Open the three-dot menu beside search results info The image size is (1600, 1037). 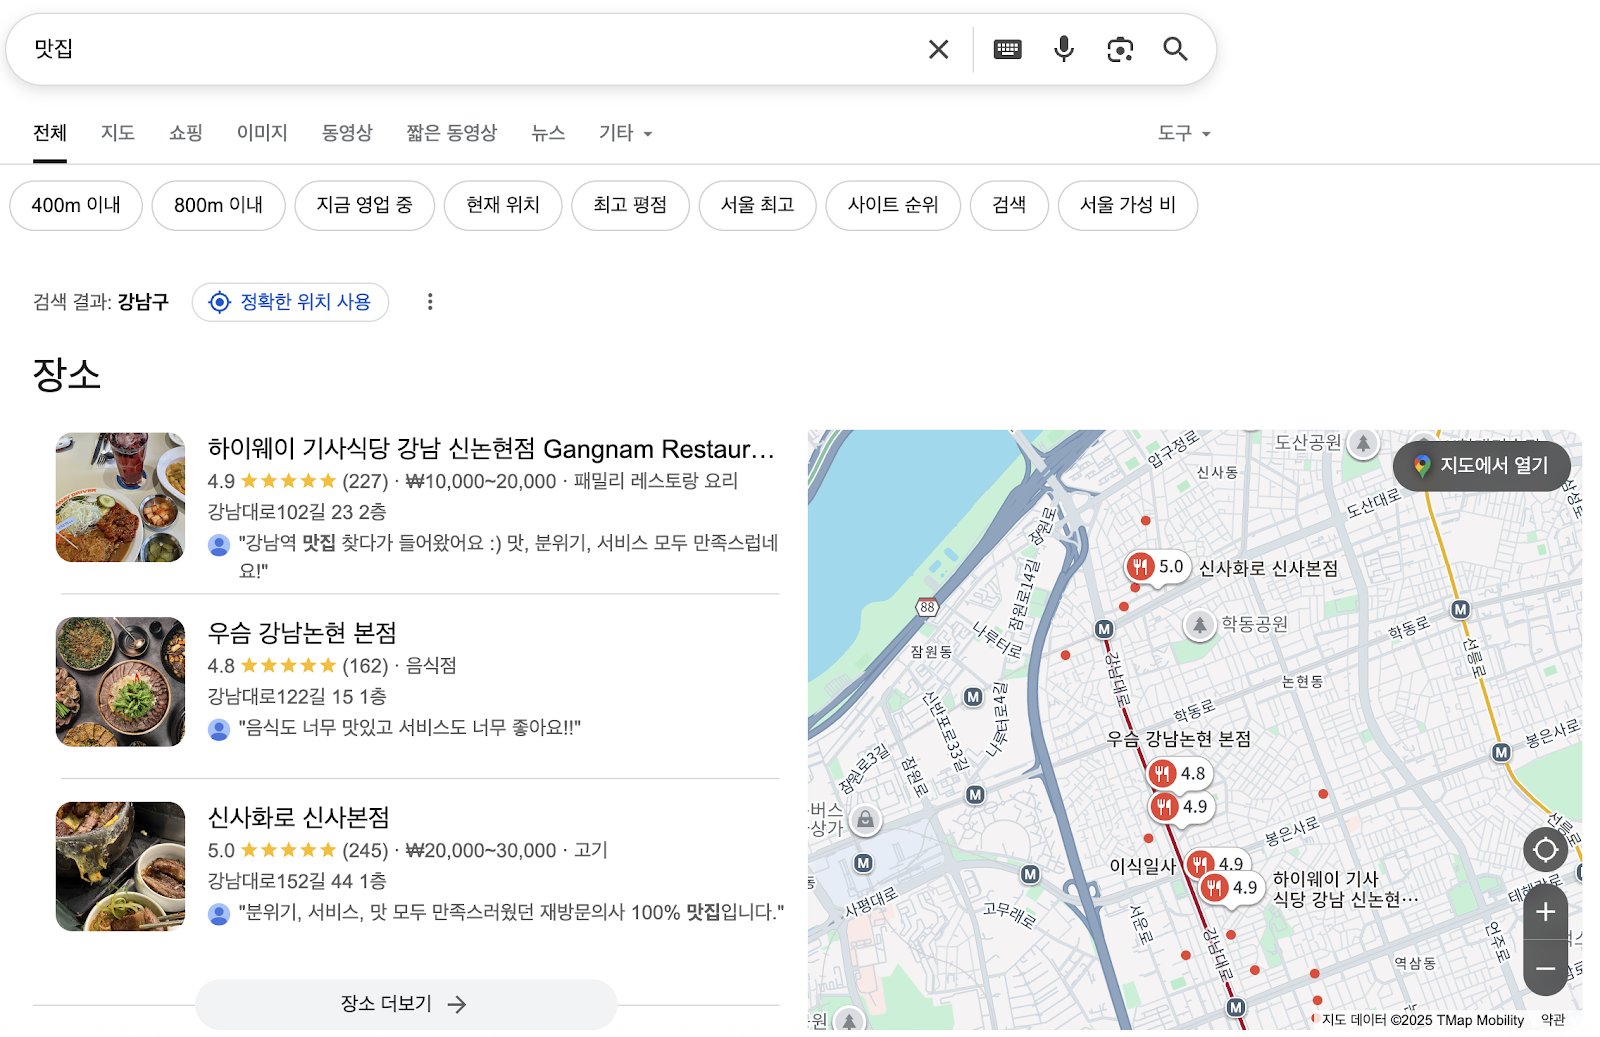430,301
